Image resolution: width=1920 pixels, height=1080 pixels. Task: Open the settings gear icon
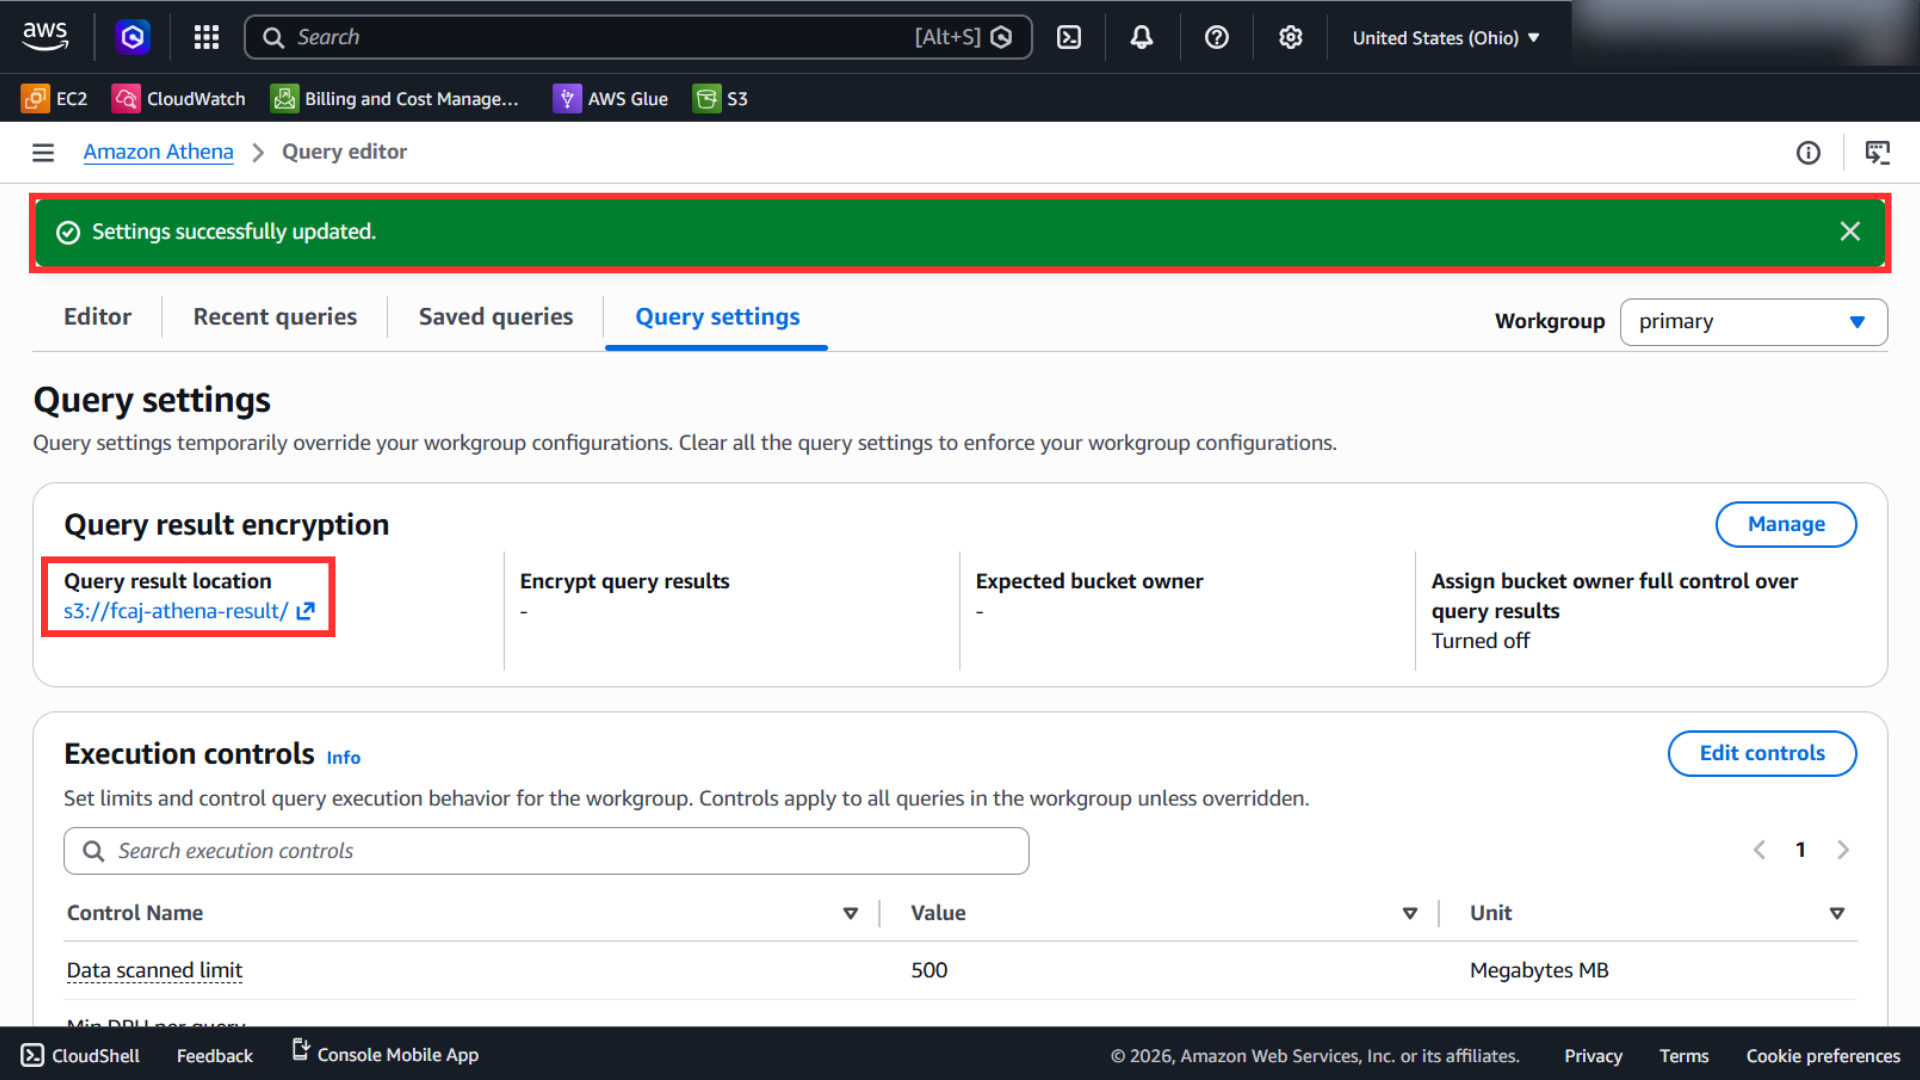click(x=1290, y=37)
